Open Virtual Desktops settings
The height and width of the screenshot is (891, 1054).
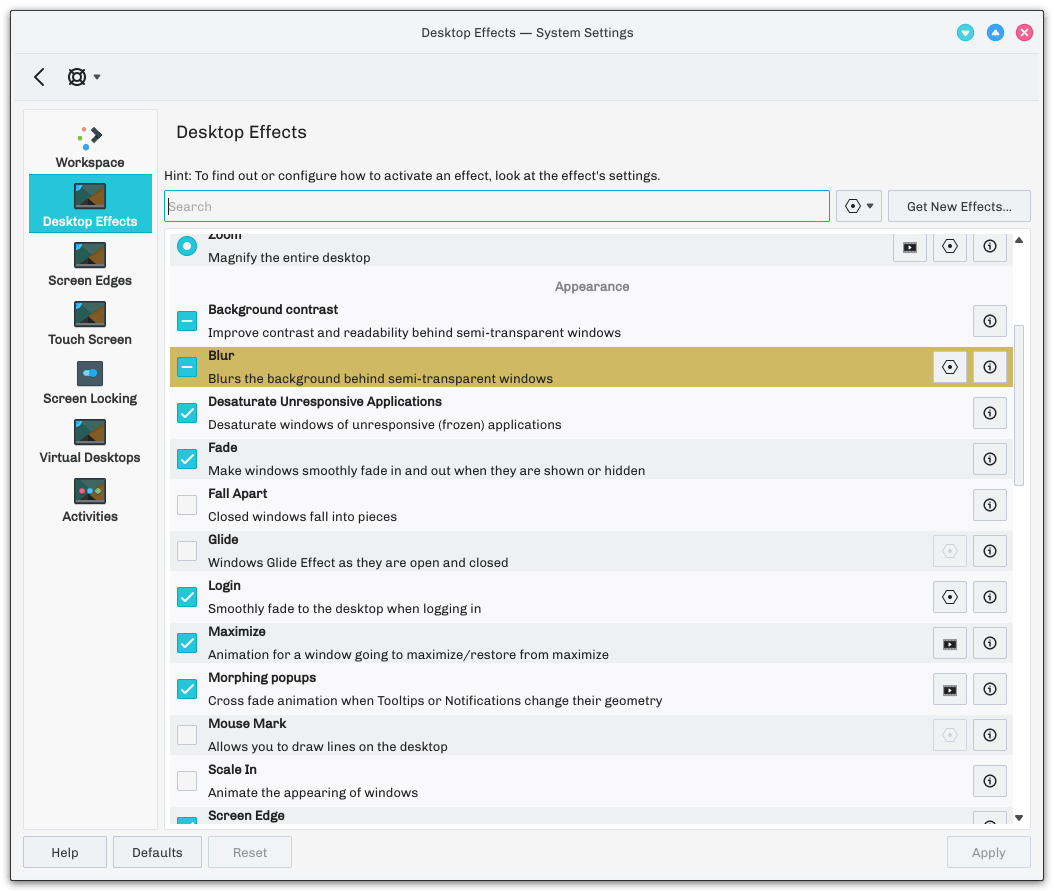[x=90, y=441]
